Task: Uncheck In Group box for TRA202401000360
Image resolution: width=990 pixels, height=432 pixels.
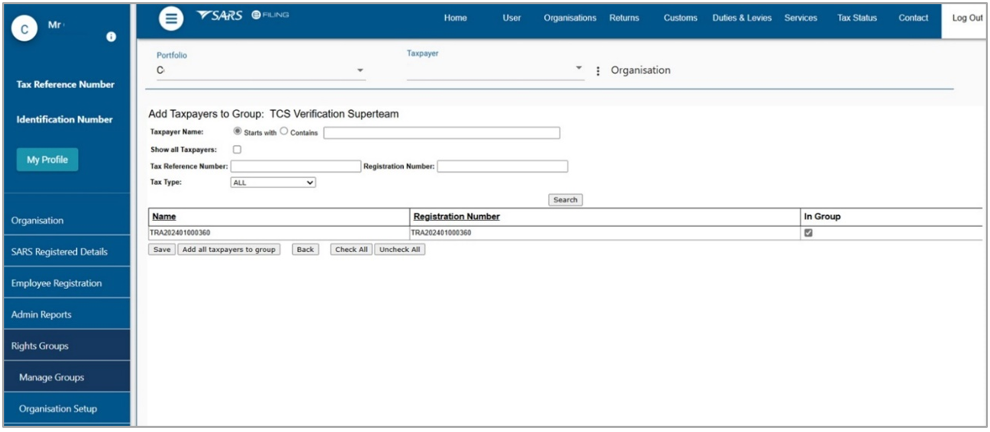Action: (x=809, y=233)
